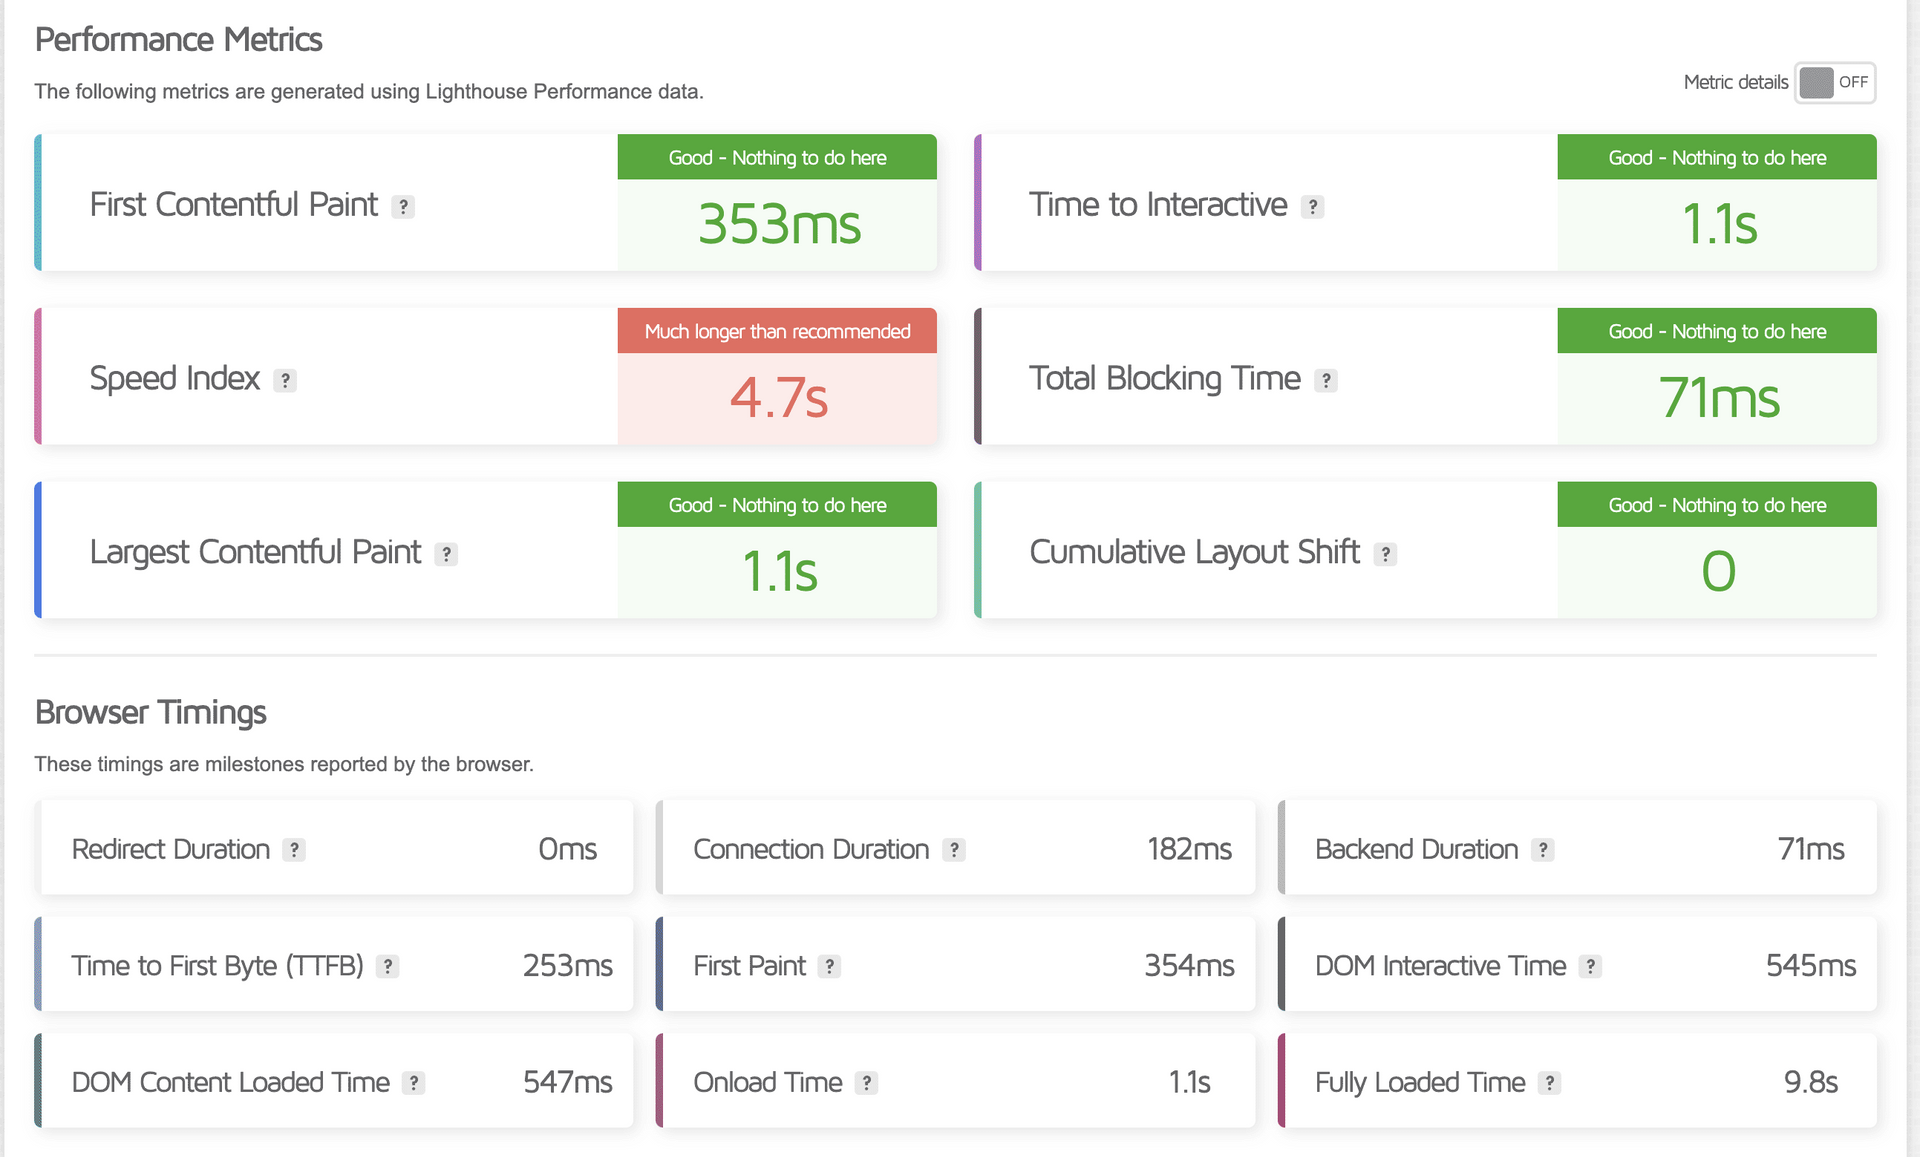Click the Total Blocking Time help icon
This screenshot has height=1157, width=1920.
point(1325,381)
